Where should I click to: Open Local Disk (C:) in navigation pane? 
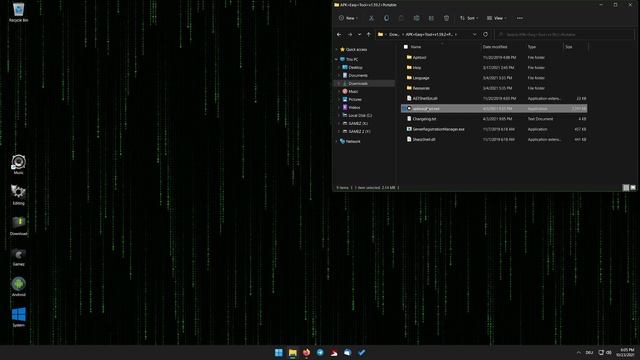click(x=360, y=116)
